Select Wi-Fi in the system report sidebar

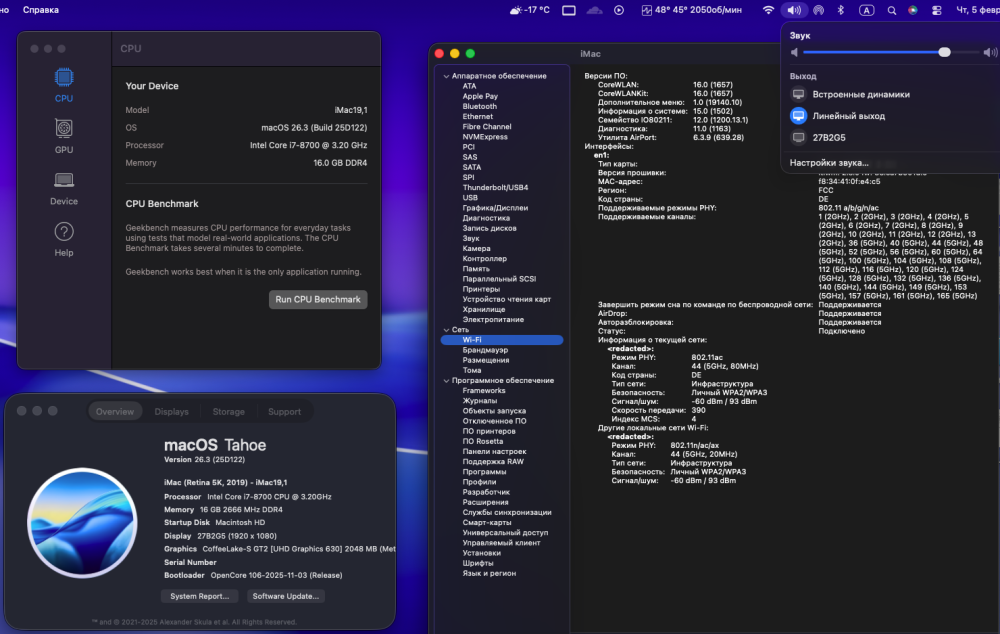(502, 340)
